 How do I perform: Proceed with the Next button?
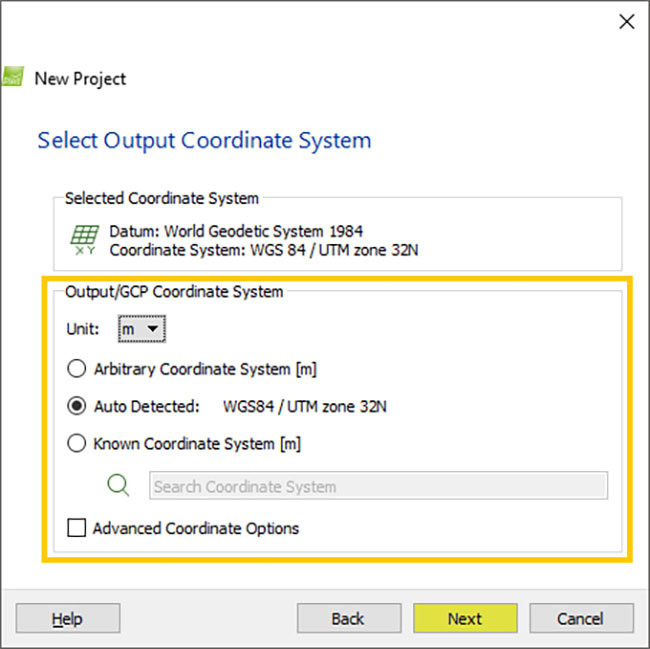[465, 618]
